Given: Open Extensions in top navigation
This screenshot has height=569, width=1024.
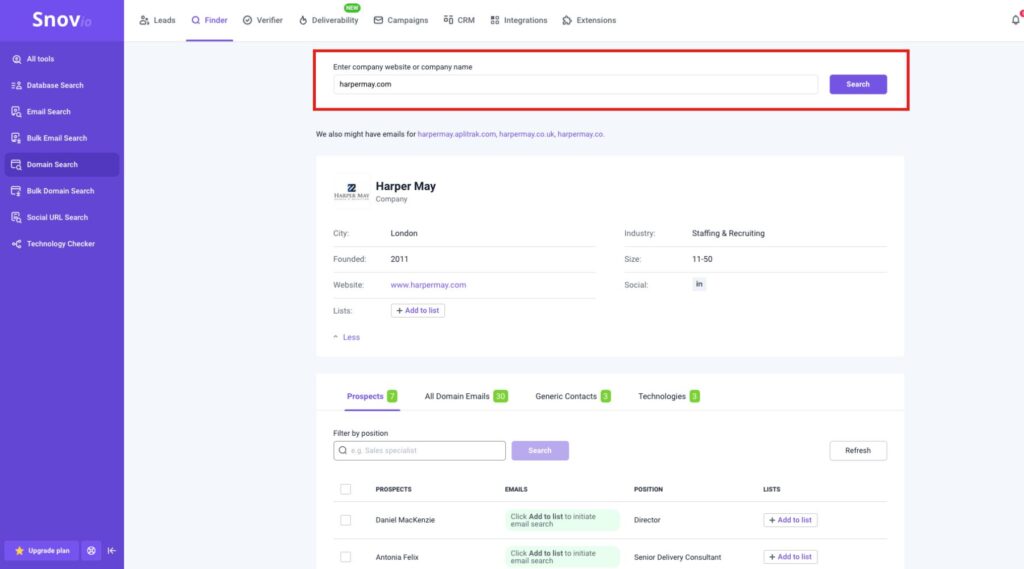Looking at the screenshot, I should [589, 20].
